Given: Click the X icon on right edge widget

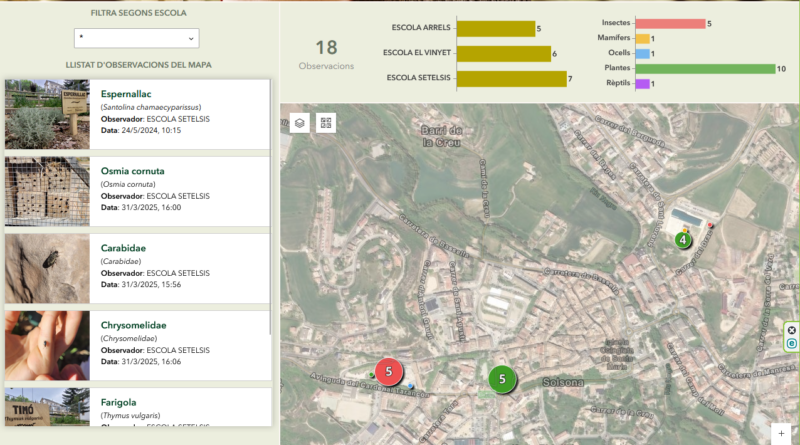Looking at the screenshot, I should 791,330.
